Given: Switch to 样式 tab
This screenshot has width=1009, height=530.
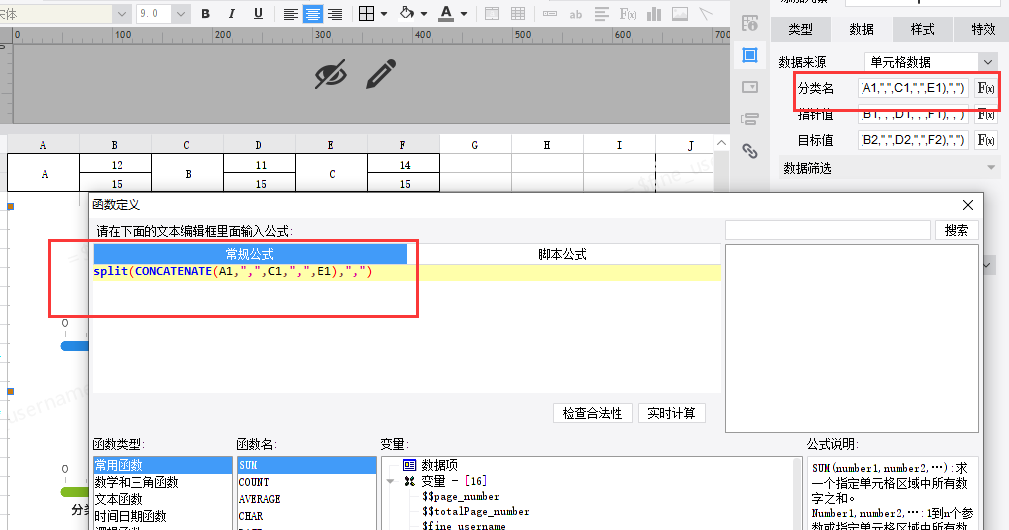Looking at the screenshot, I should pos(922,29).
